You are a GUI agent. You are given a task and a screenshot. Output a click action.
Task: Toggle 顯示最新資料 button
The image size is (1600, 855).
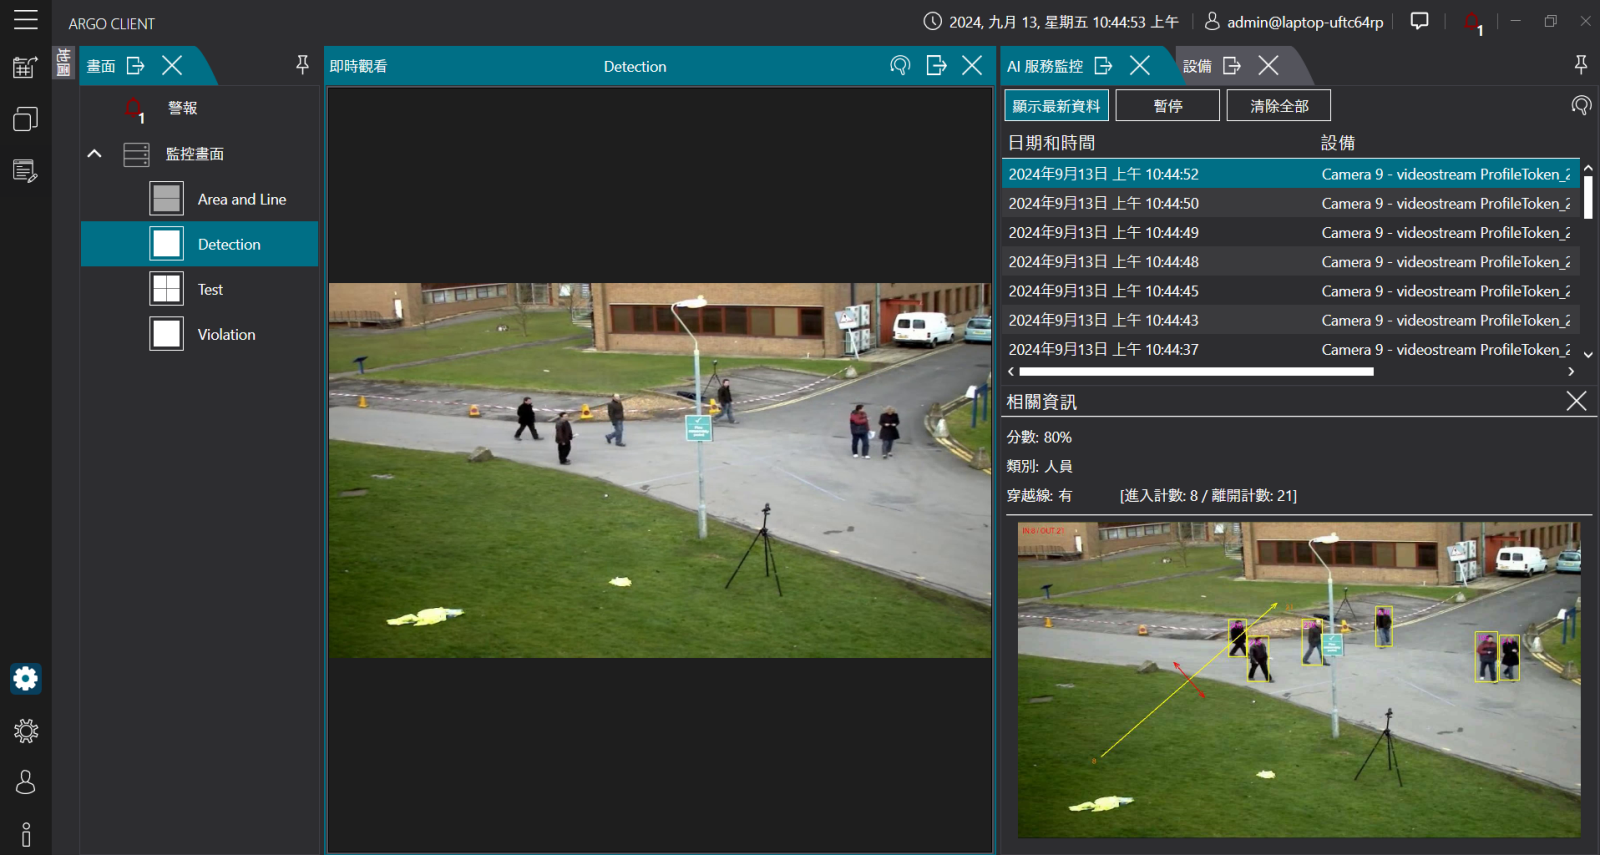(x=1056, y=106)
